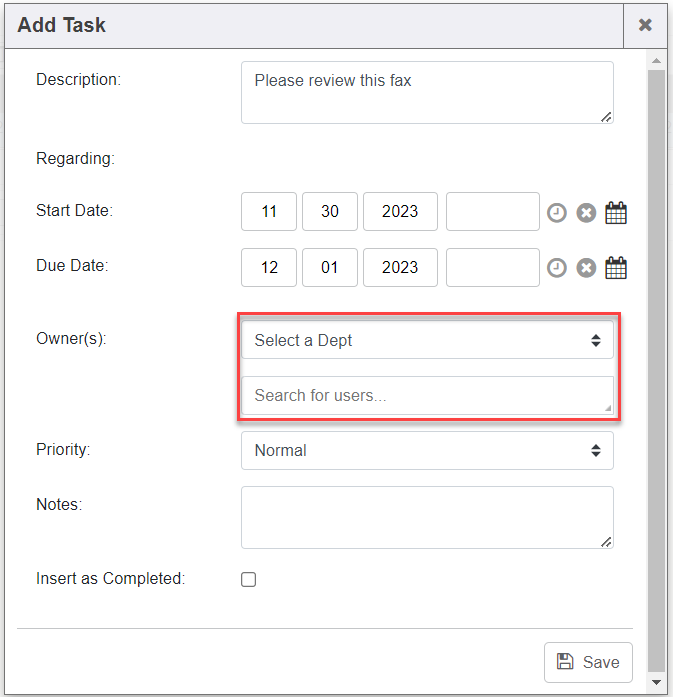Click the empty Start Date time field
This screenshot has height=697, width=673.
tap(492, 212)
